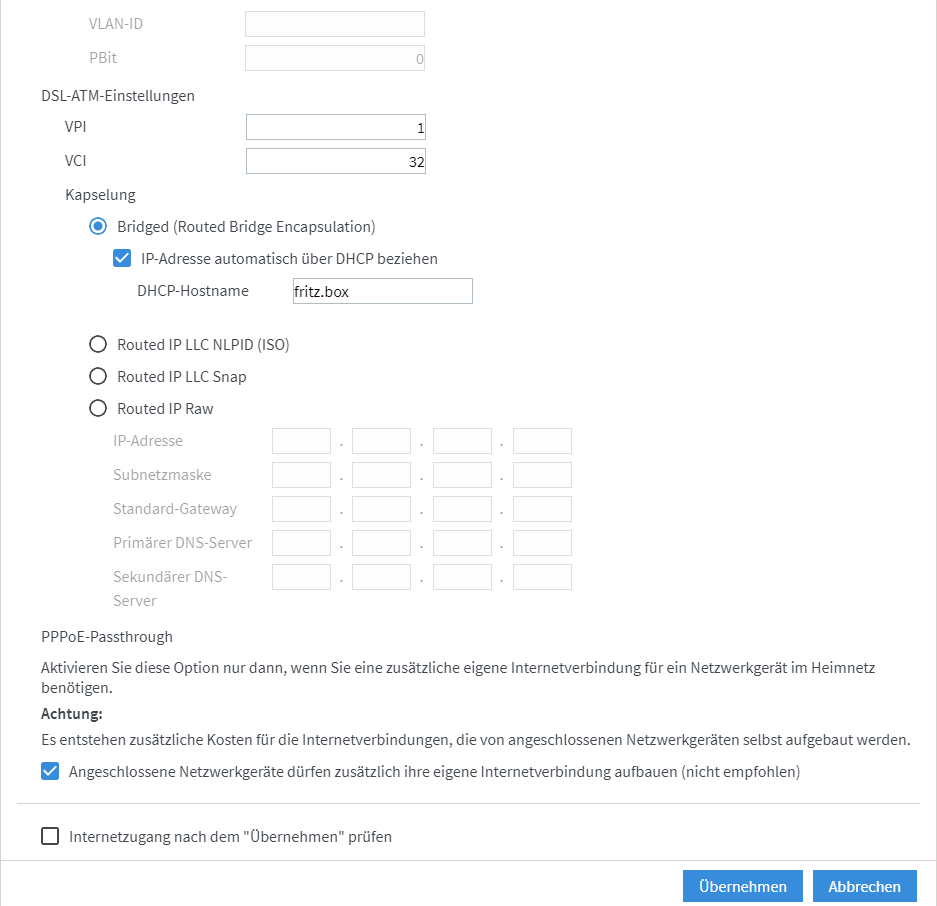
Task: Select Routed IP LLC NLPID (ISO) option
Action: [98, 344]
